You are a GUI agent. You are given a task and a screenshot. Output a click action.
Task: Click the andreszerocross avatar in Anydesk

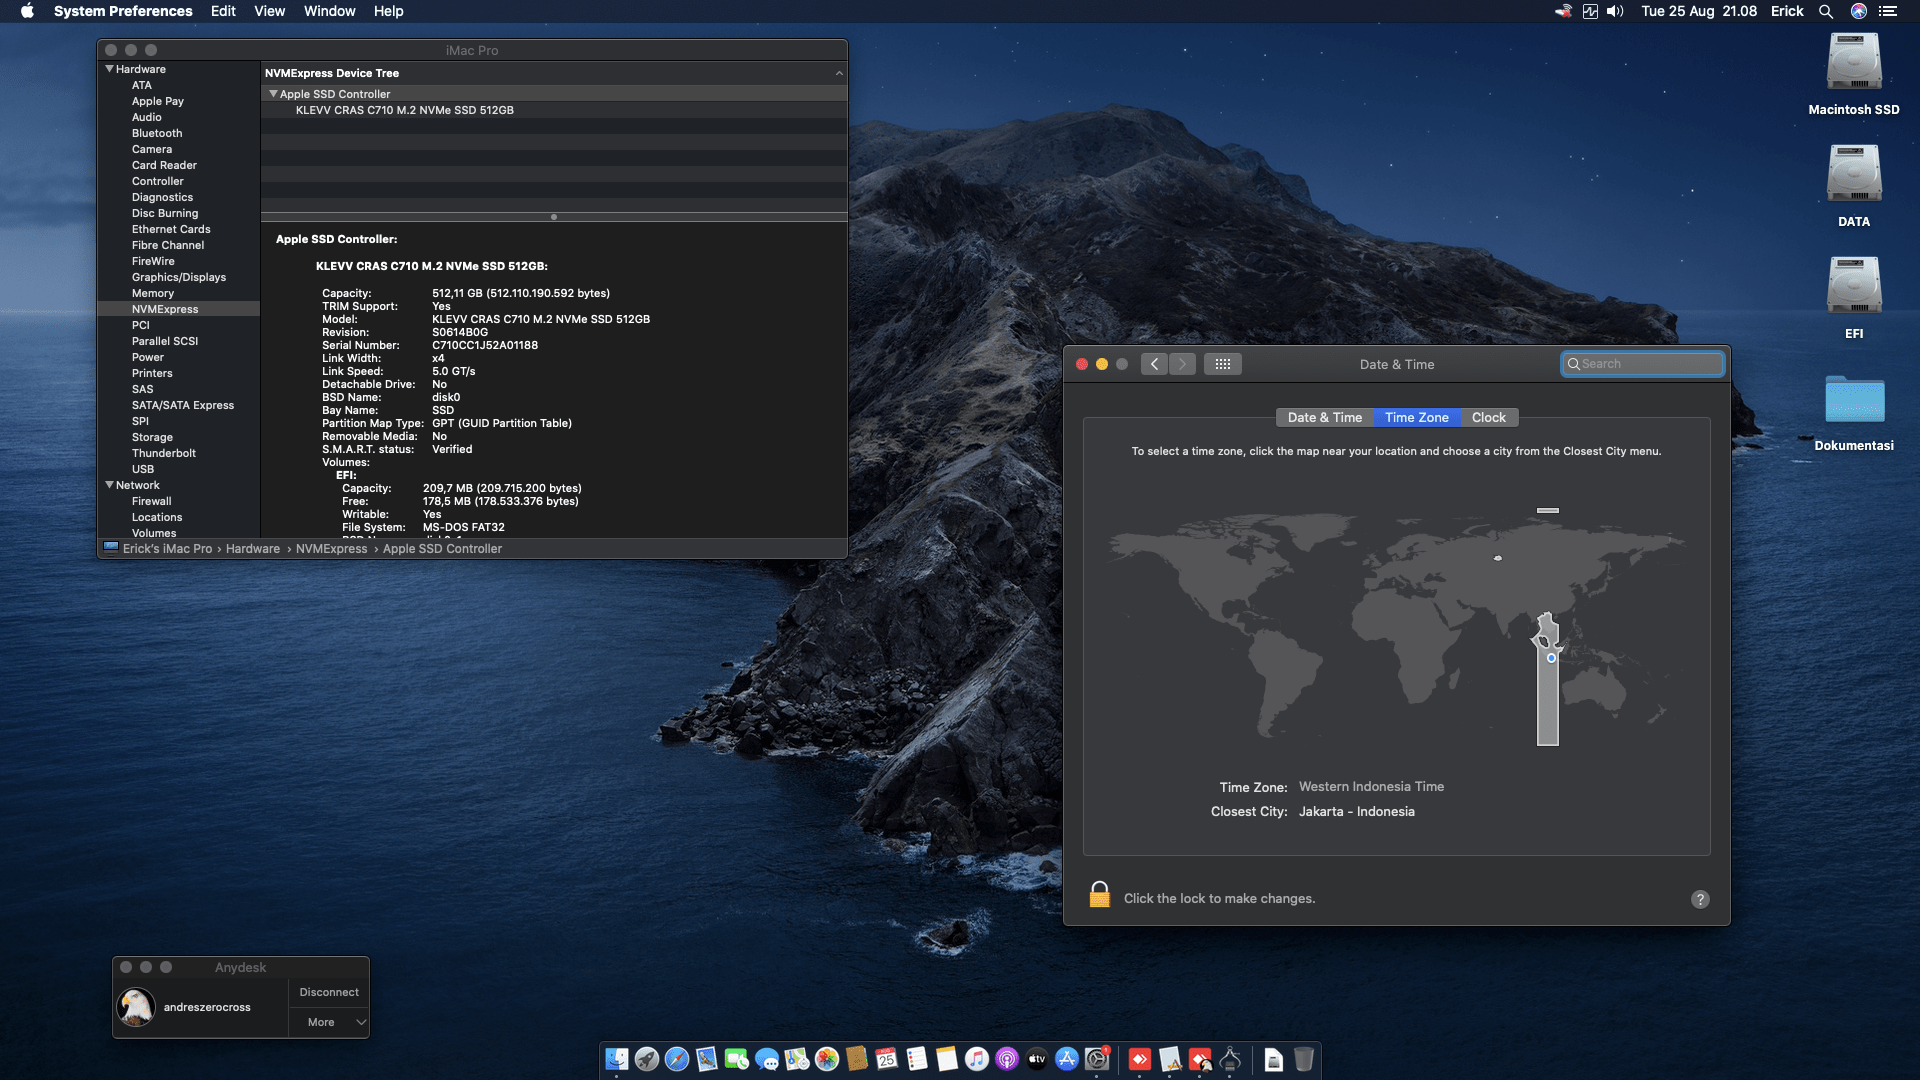[136, 1007]
